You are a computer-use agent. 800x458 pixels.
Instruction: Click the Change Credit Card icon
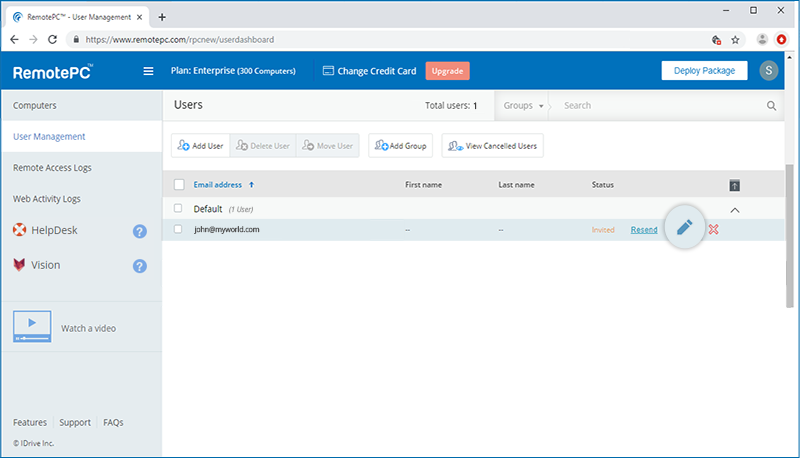point(328,70)
